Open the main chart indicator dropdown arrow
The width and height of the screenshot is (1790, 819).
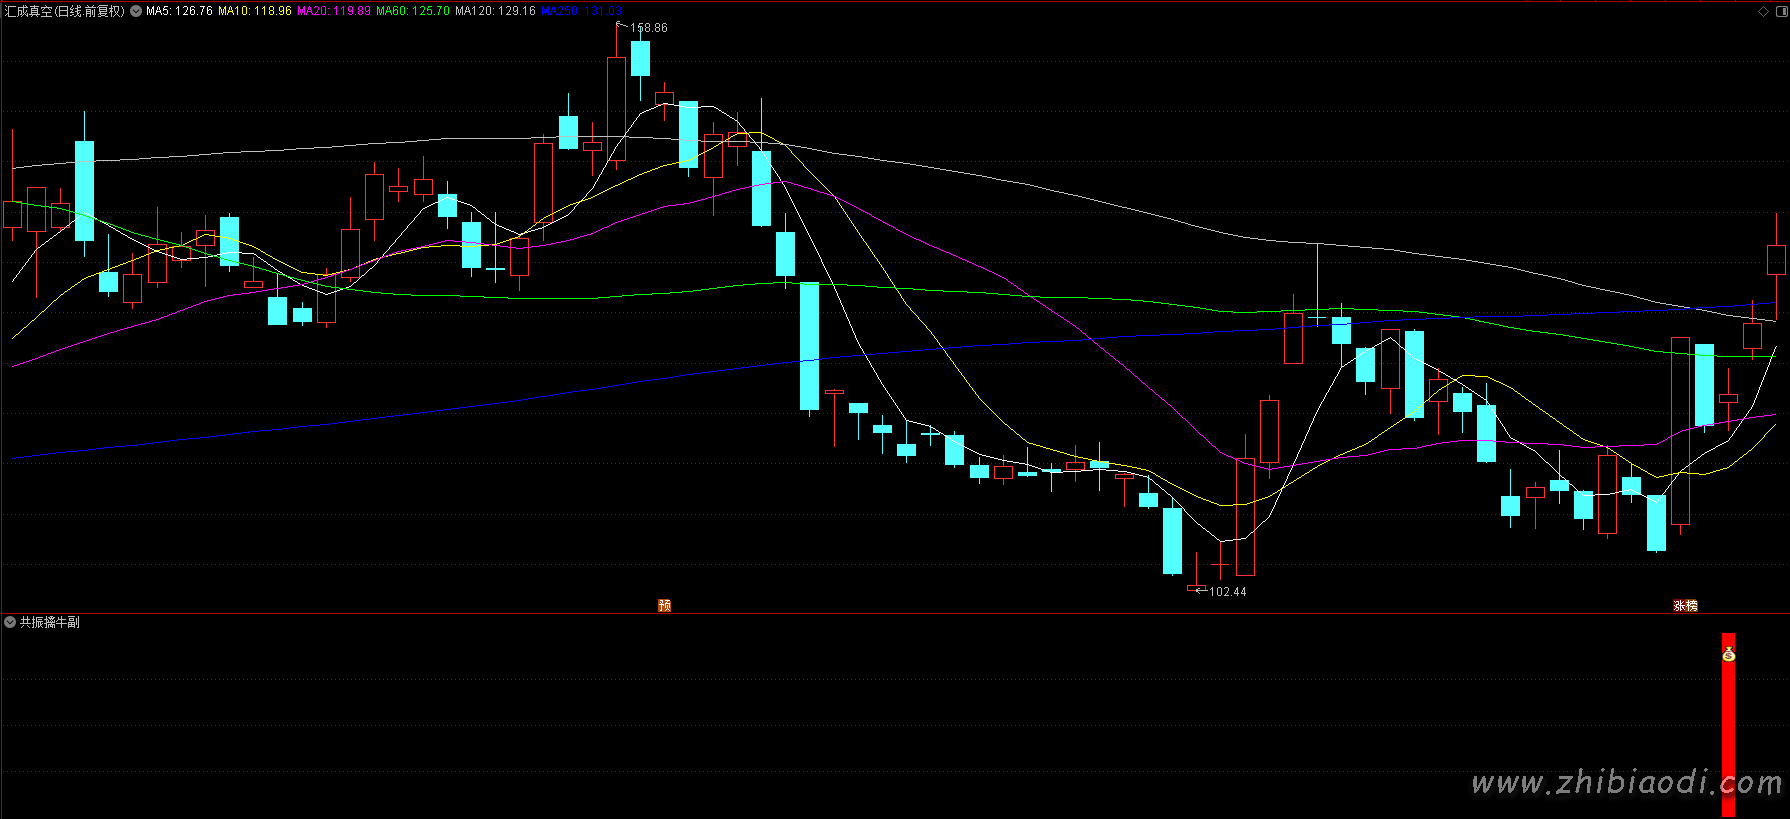coord(136,11)
